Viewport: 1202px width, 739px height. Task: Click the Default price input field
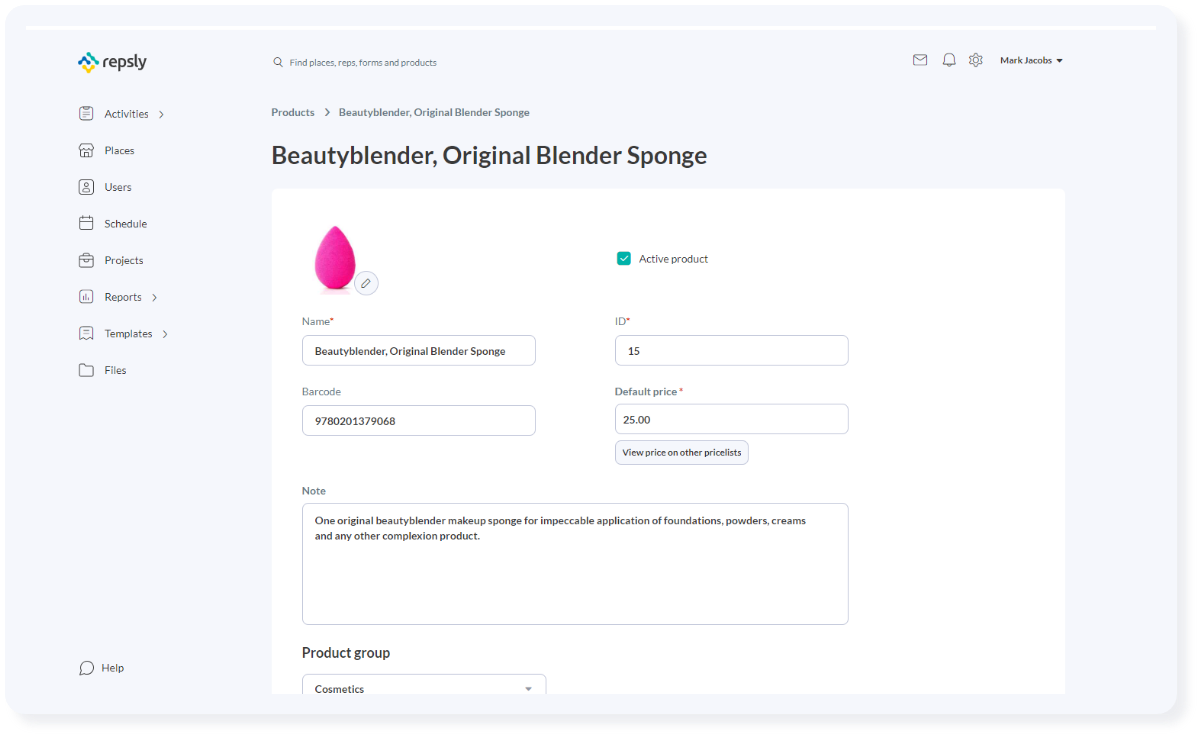(x=732, y=419)
